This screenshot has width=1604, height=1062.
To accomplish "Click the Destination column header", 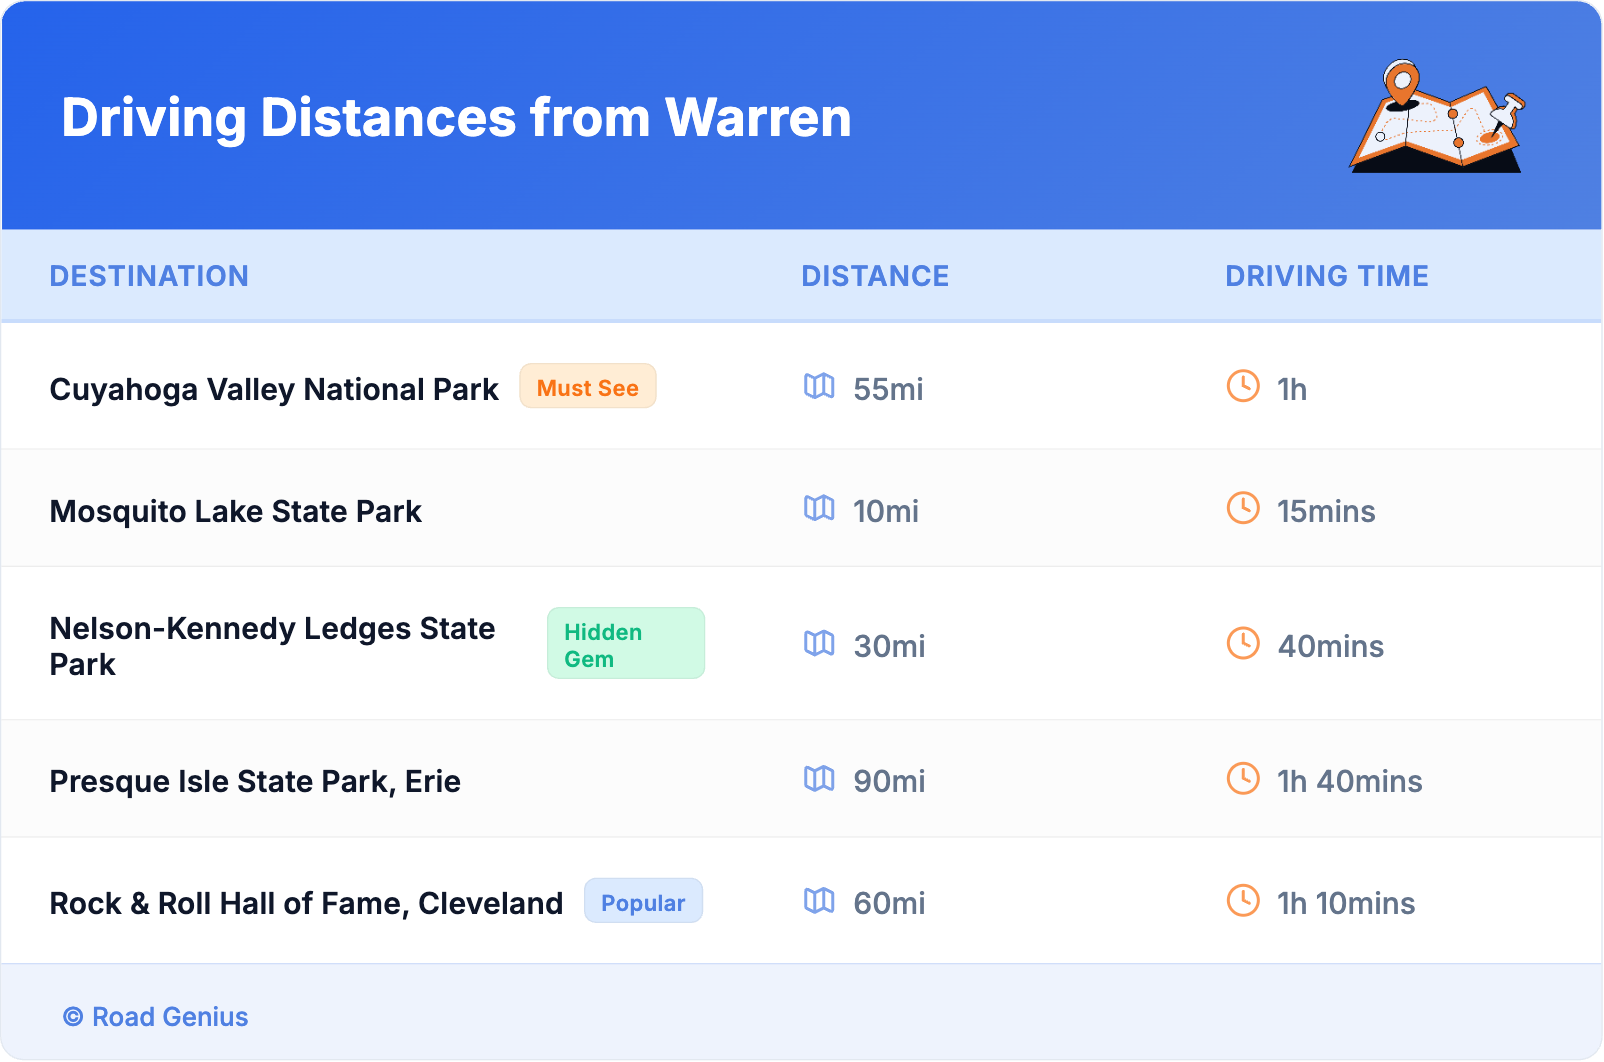I will click(x=149, y=276).
